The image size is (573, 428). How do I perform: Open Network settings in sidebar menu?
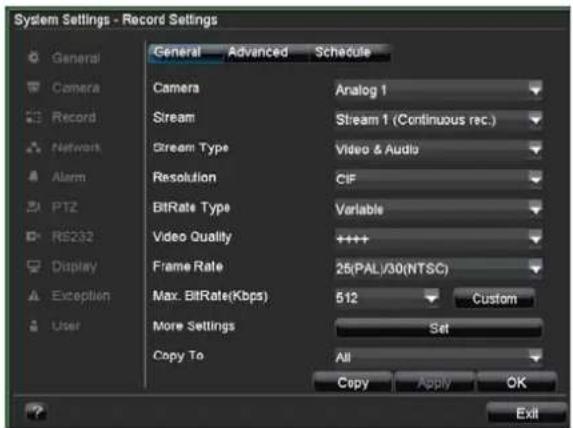[76, 147]
